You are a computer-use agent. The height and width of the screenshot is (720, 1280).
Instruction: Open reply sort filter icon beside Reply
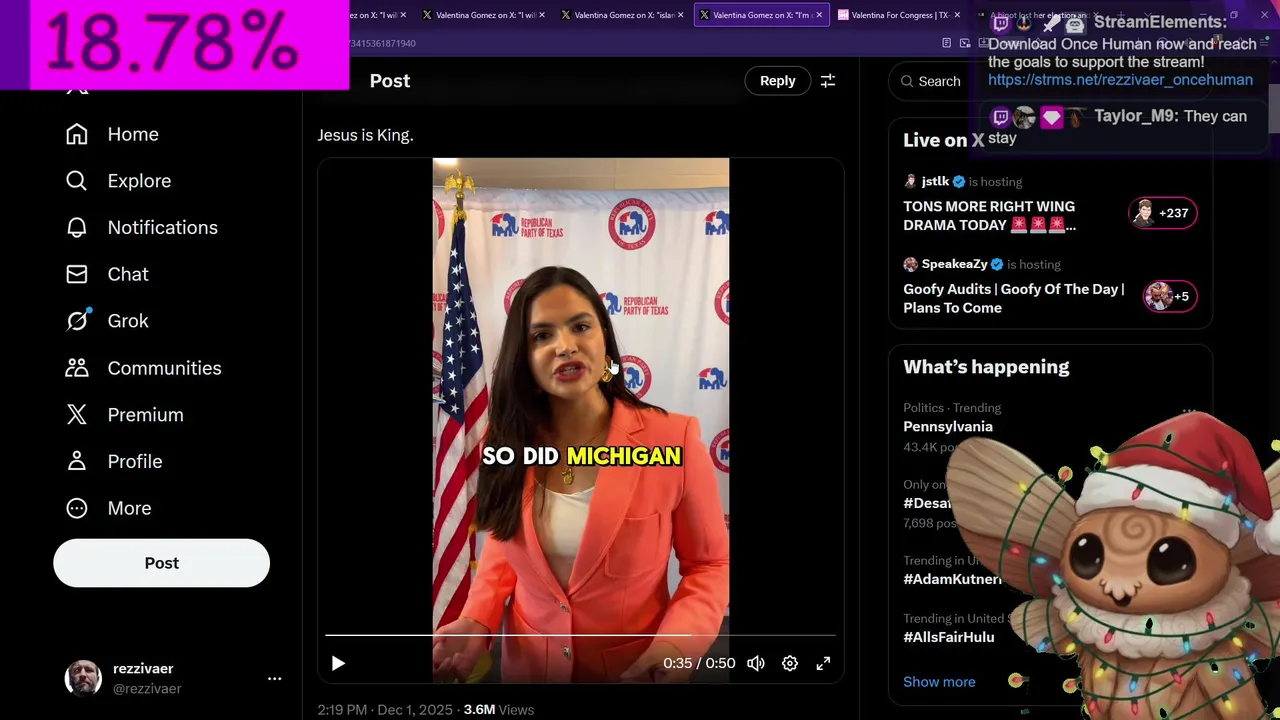coord(828,81)
